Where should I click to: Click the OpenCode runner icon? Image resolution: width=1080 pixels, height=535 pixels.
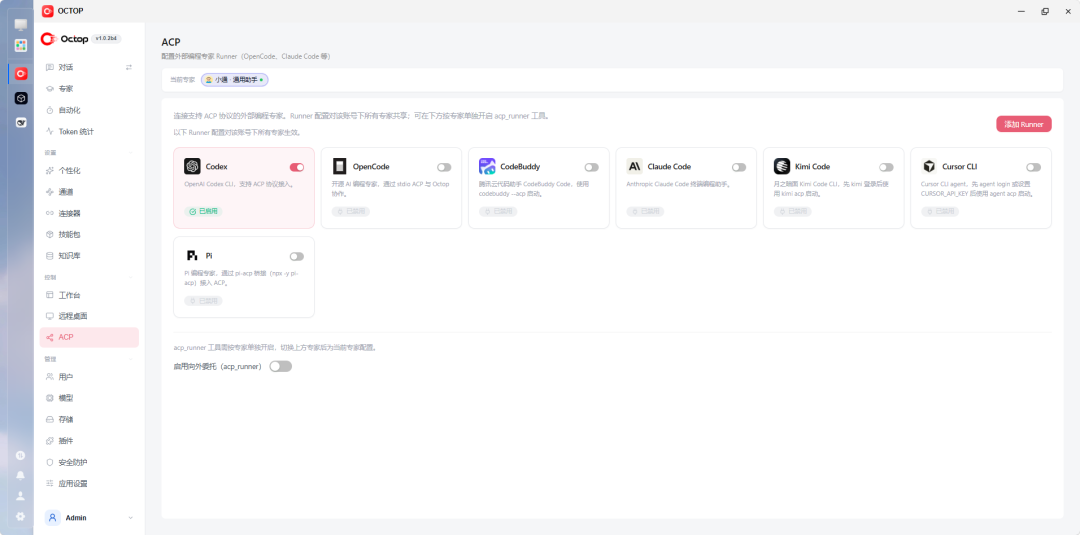coord(340,167)
